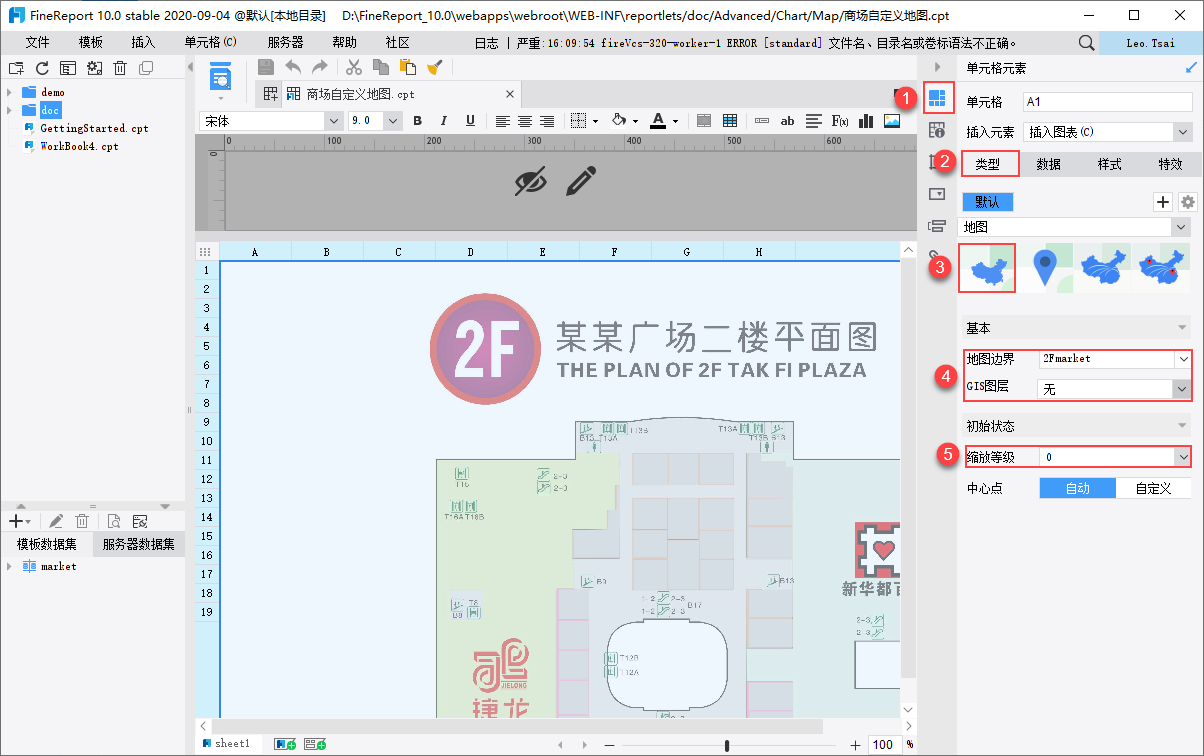Toggle the crossed-out eye visibility icon
This screenshot has height=756, width=1204.
pyautogui.click(x=531, y=181)
